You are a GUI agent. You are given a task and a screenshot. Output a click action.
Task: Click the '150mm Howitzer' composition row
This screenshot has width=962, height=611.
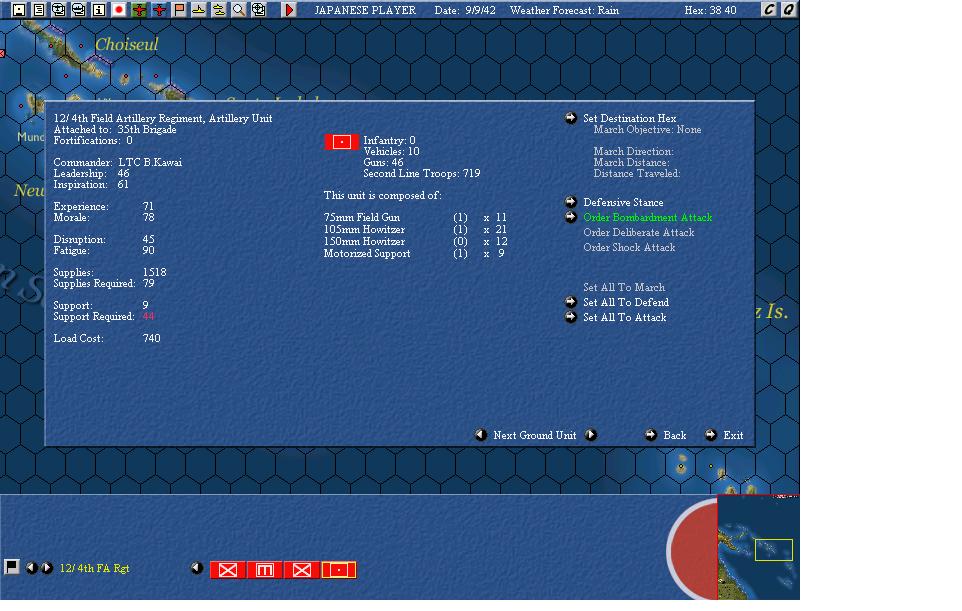(x=416, y=241)
